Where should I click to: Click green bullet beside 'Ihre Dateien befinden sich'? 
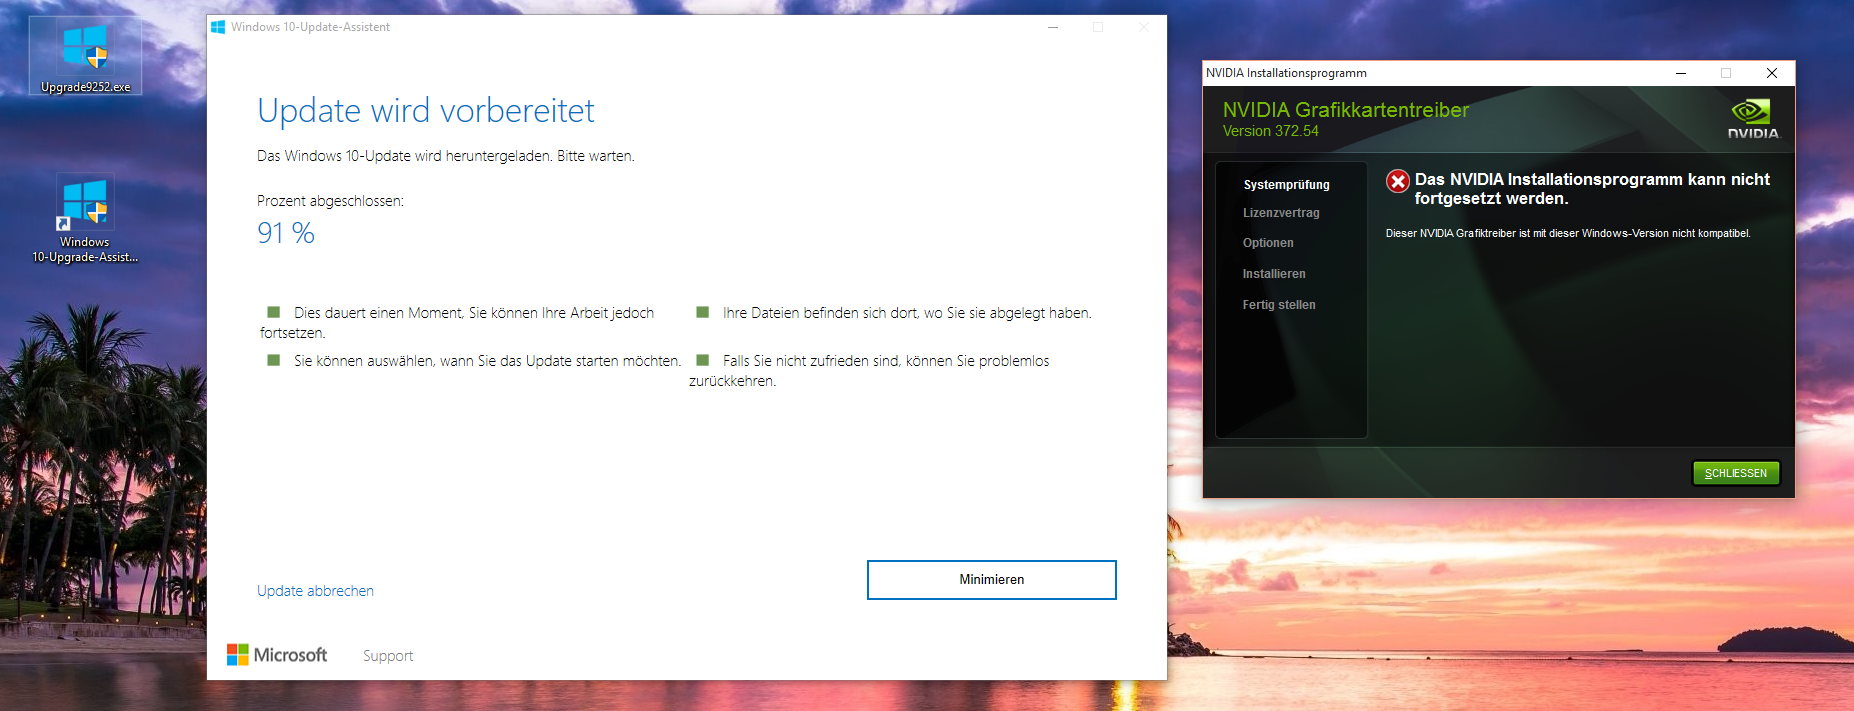coord(702,312)
